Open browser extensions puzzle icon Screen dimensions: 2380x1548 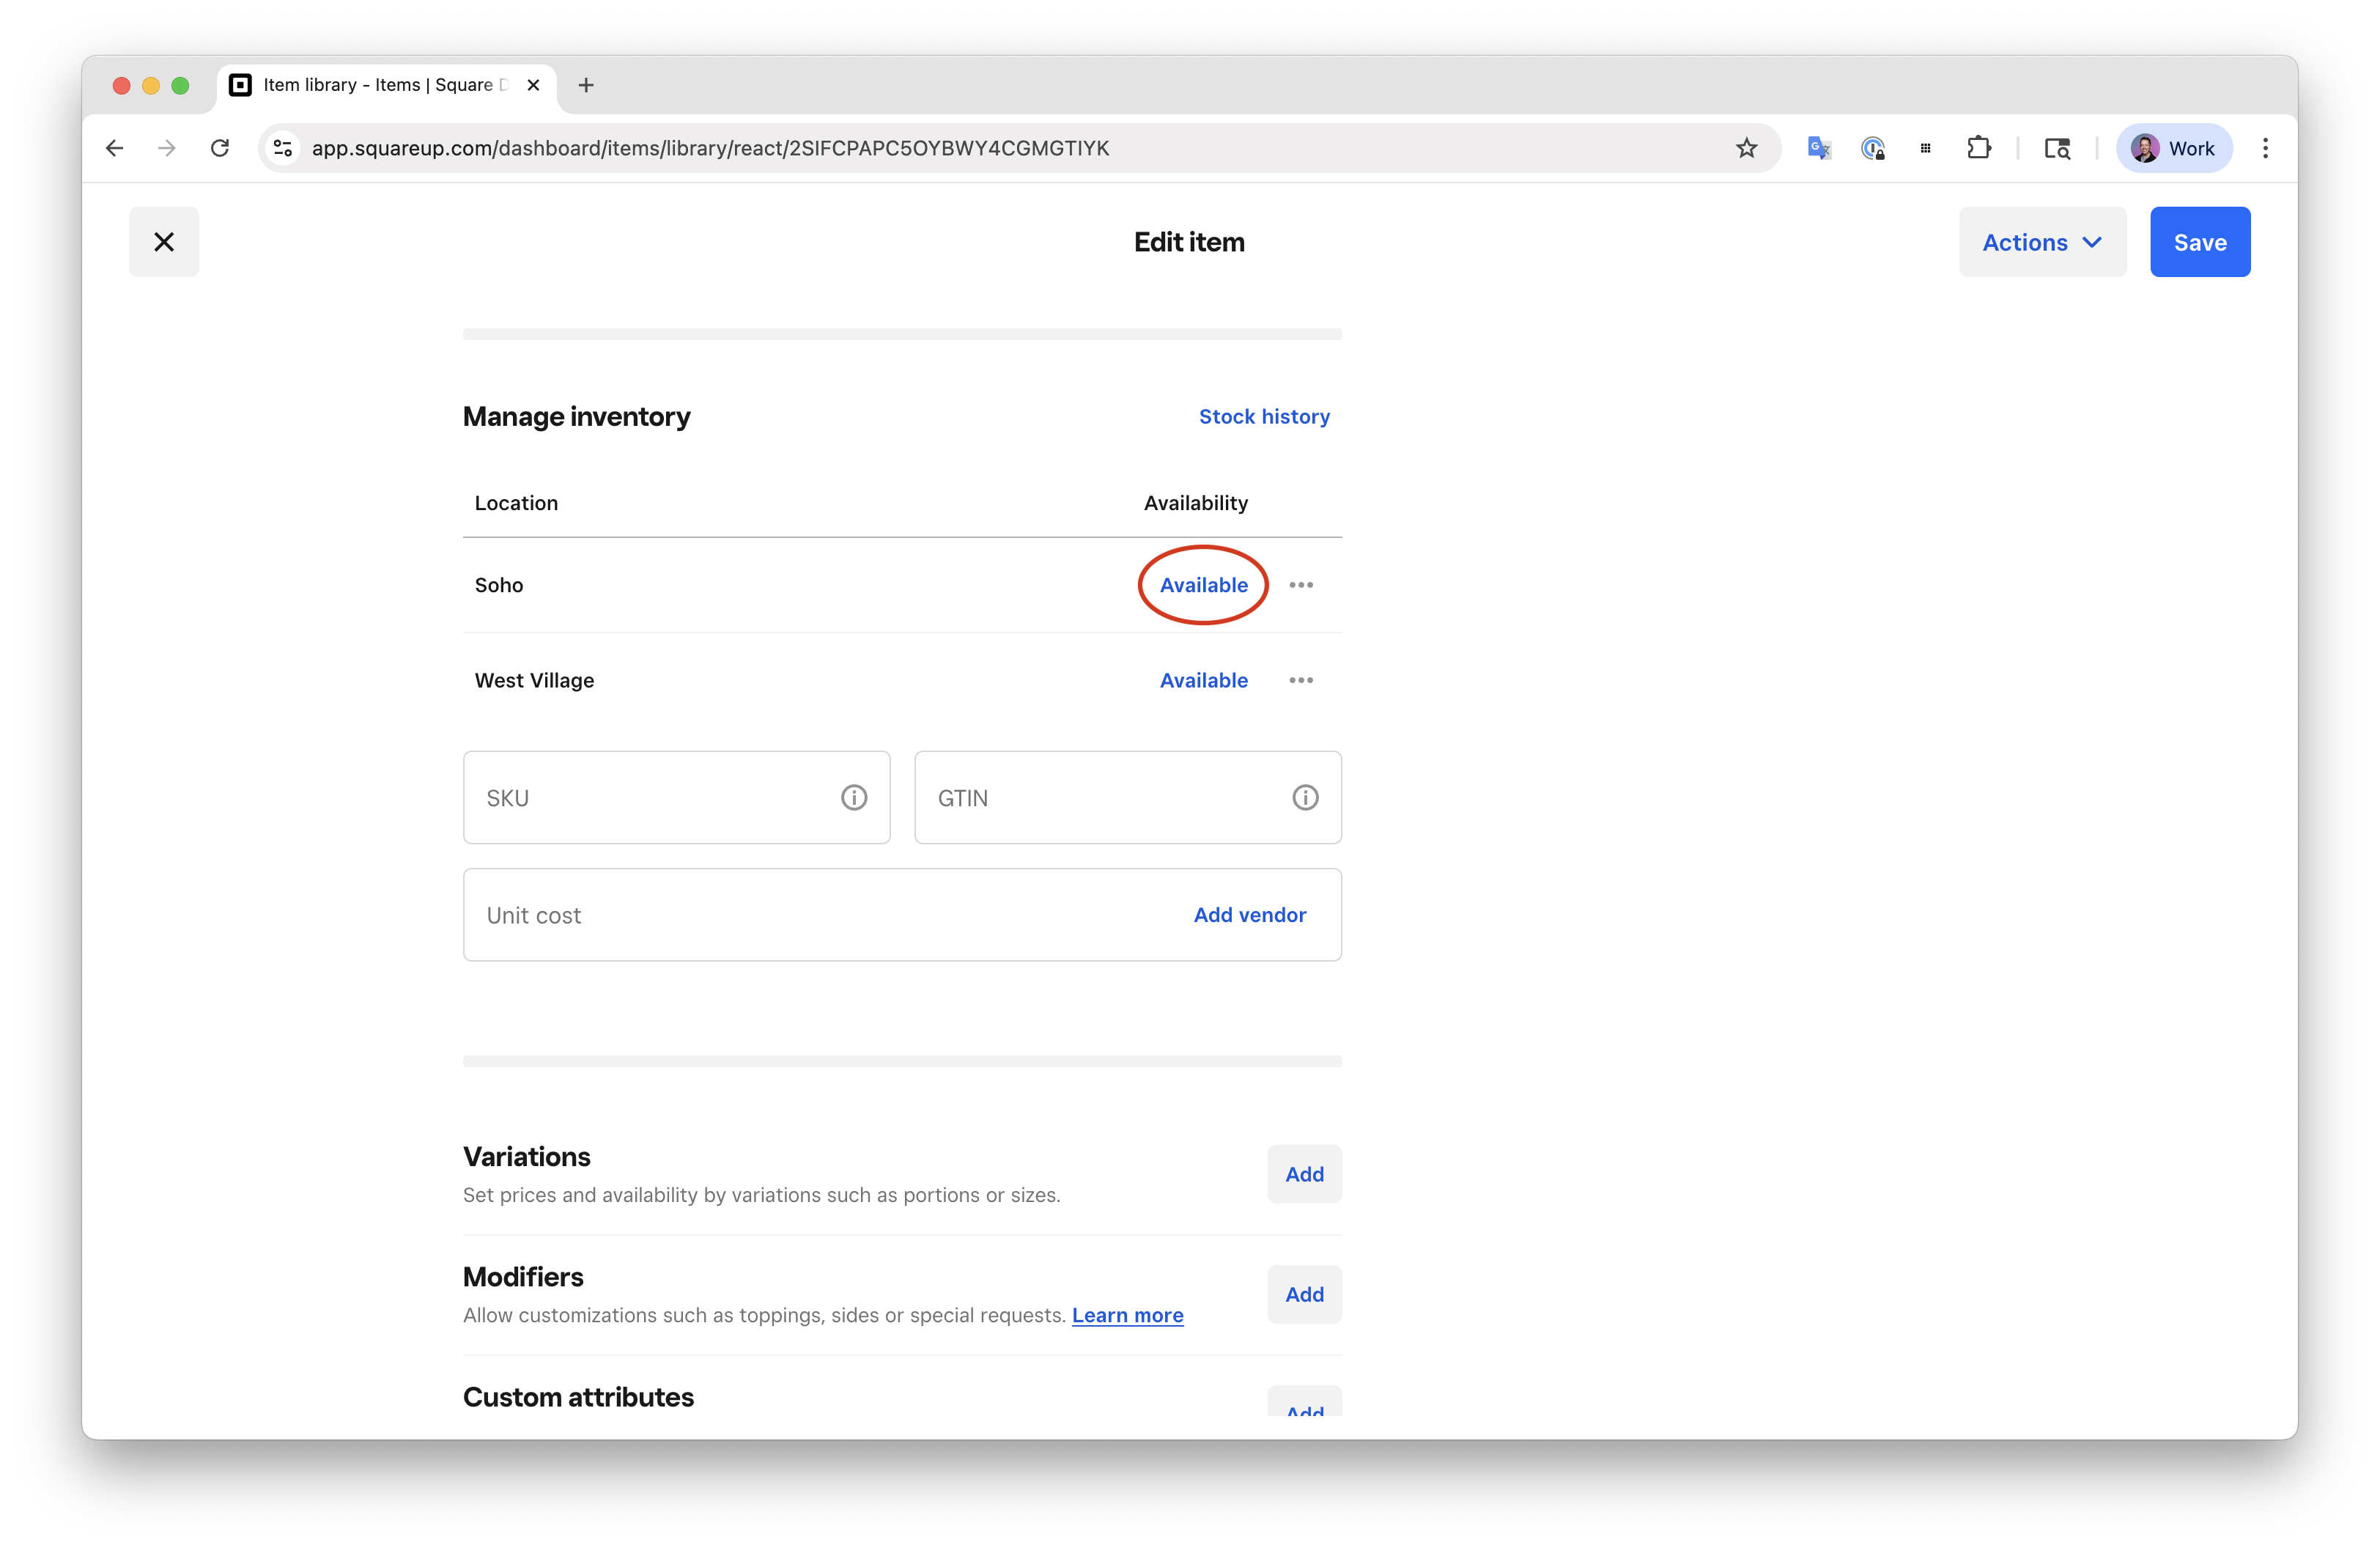(1978, 148)
